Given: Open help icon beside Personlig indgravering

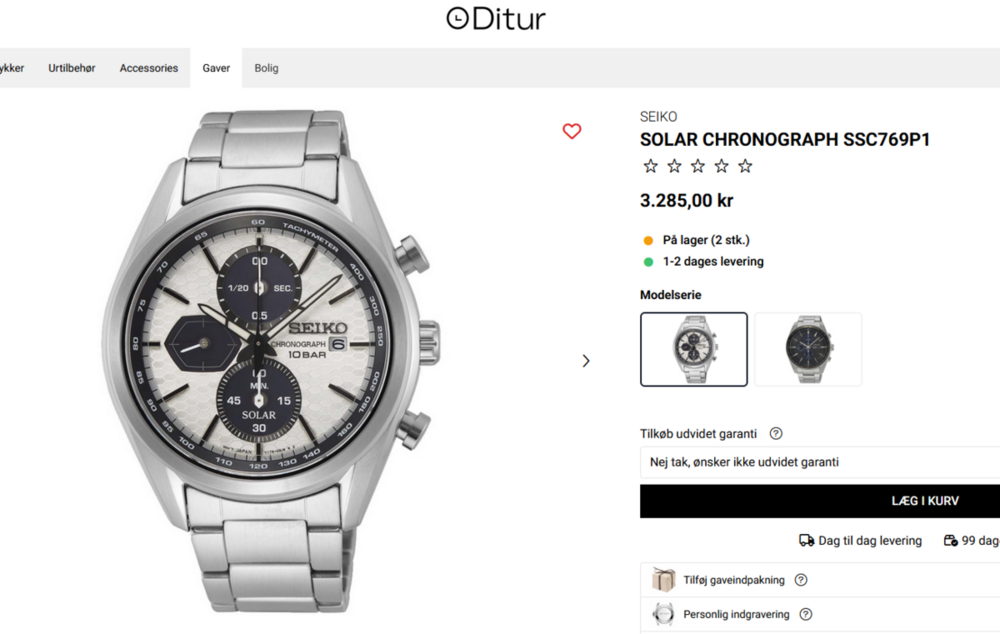Looking at the screenshot, I should click(805, 614).
